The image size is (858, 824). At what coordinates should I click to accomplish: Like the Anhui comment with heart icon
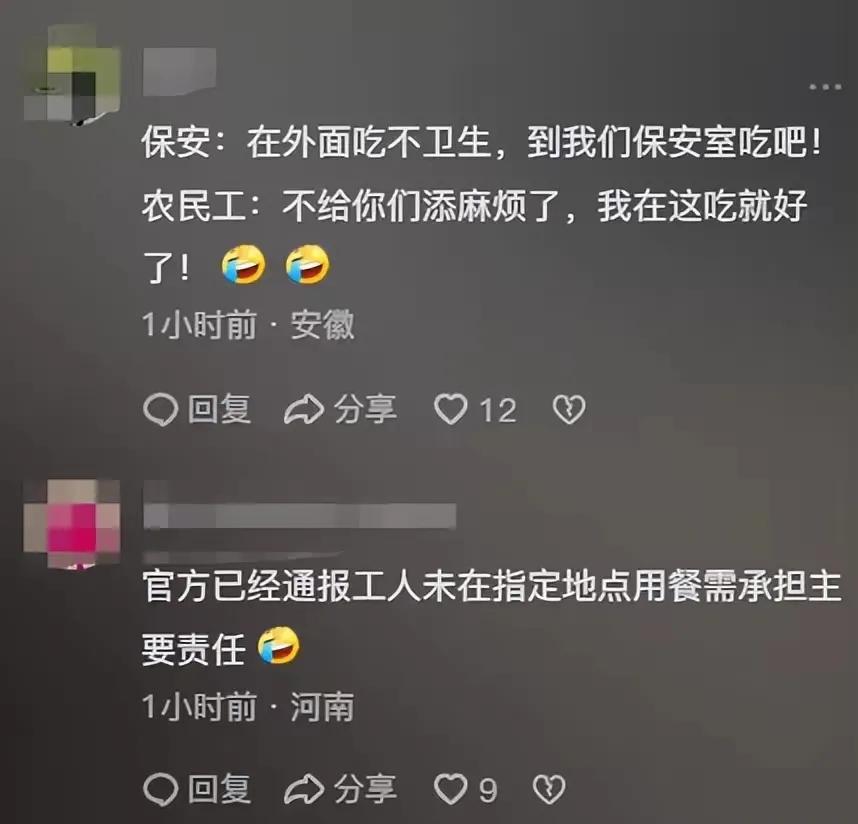pyautogui.click(x=450, y=410)
